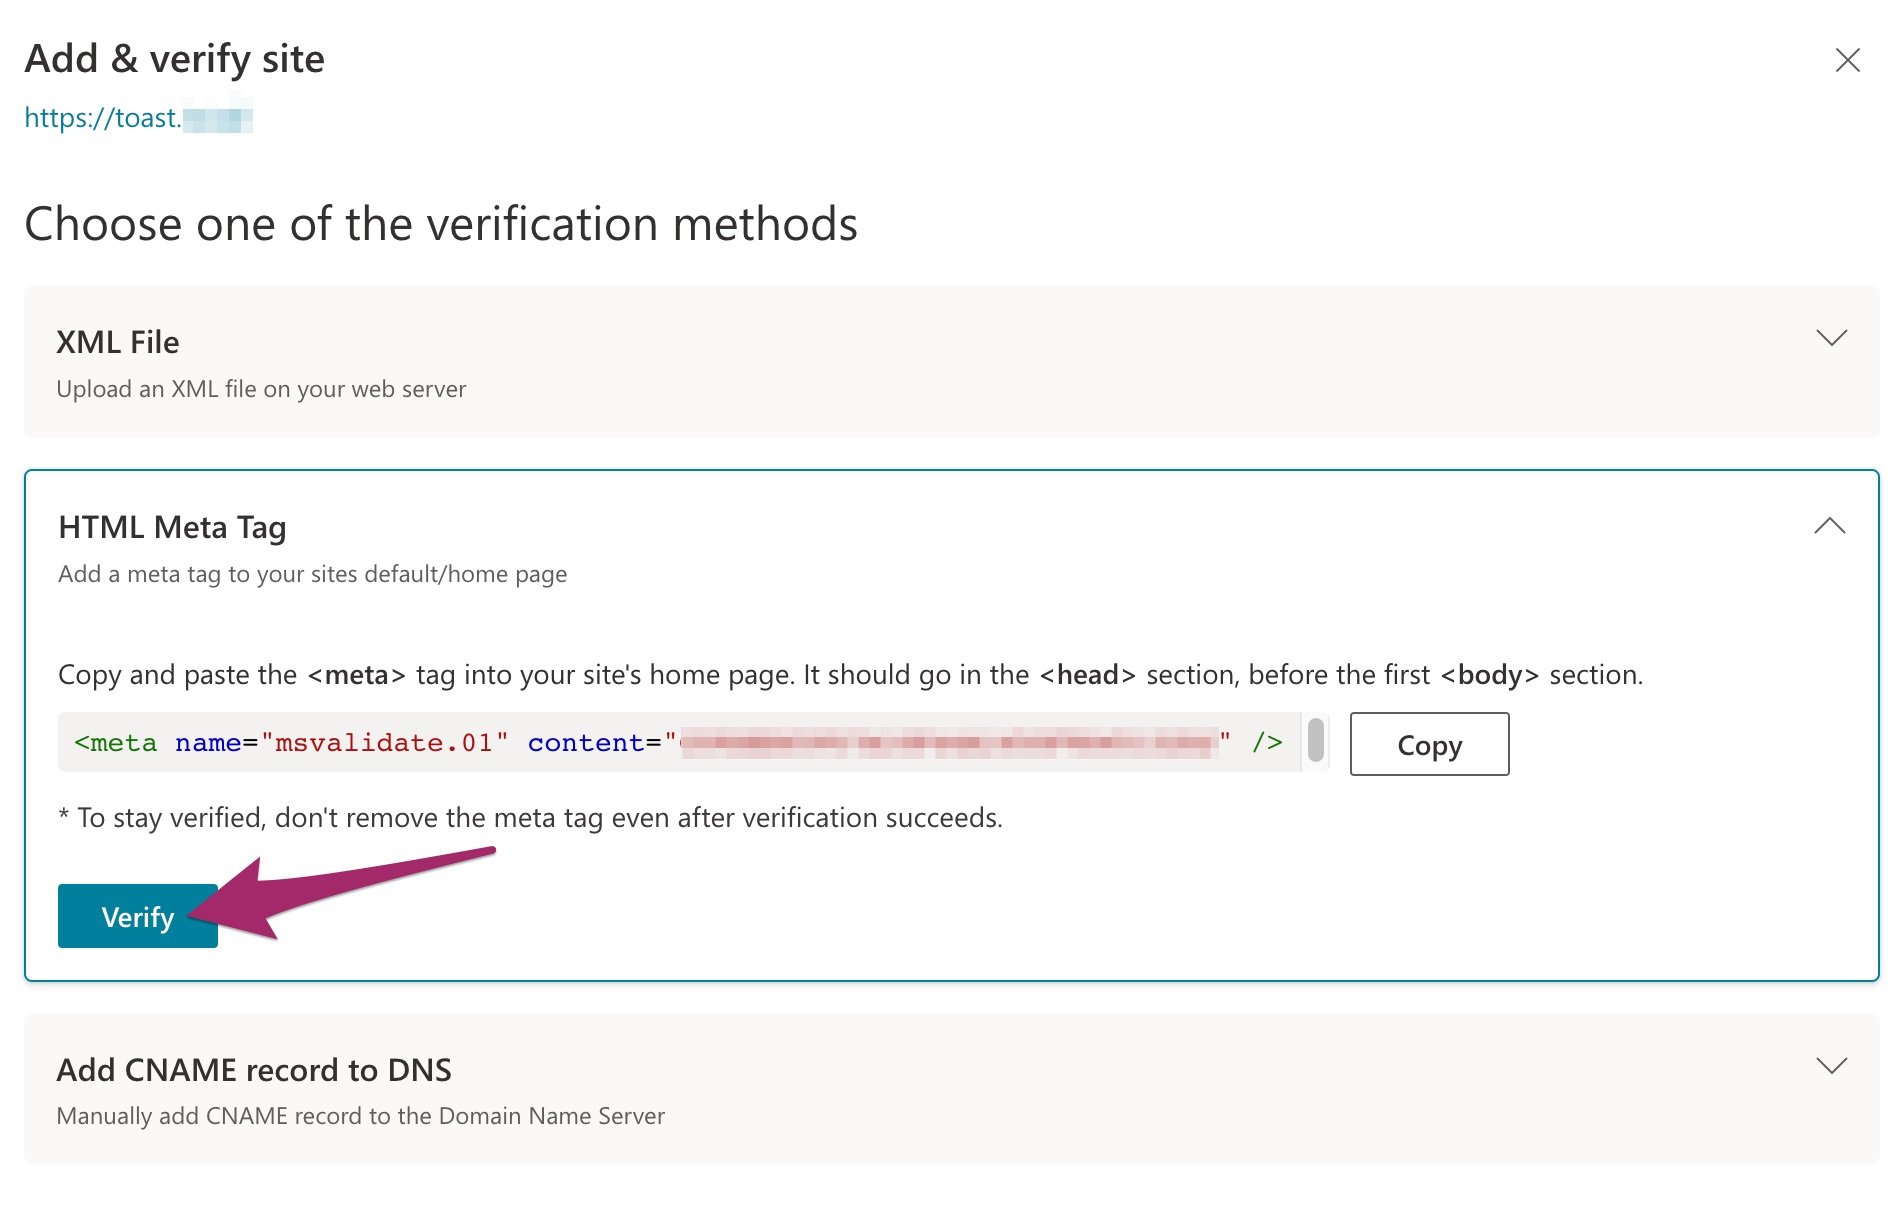Click 'Add a meta tag to your sites default/home page'
Viewport: 1904px width, 1210px height.
click(x=312, y=573)
